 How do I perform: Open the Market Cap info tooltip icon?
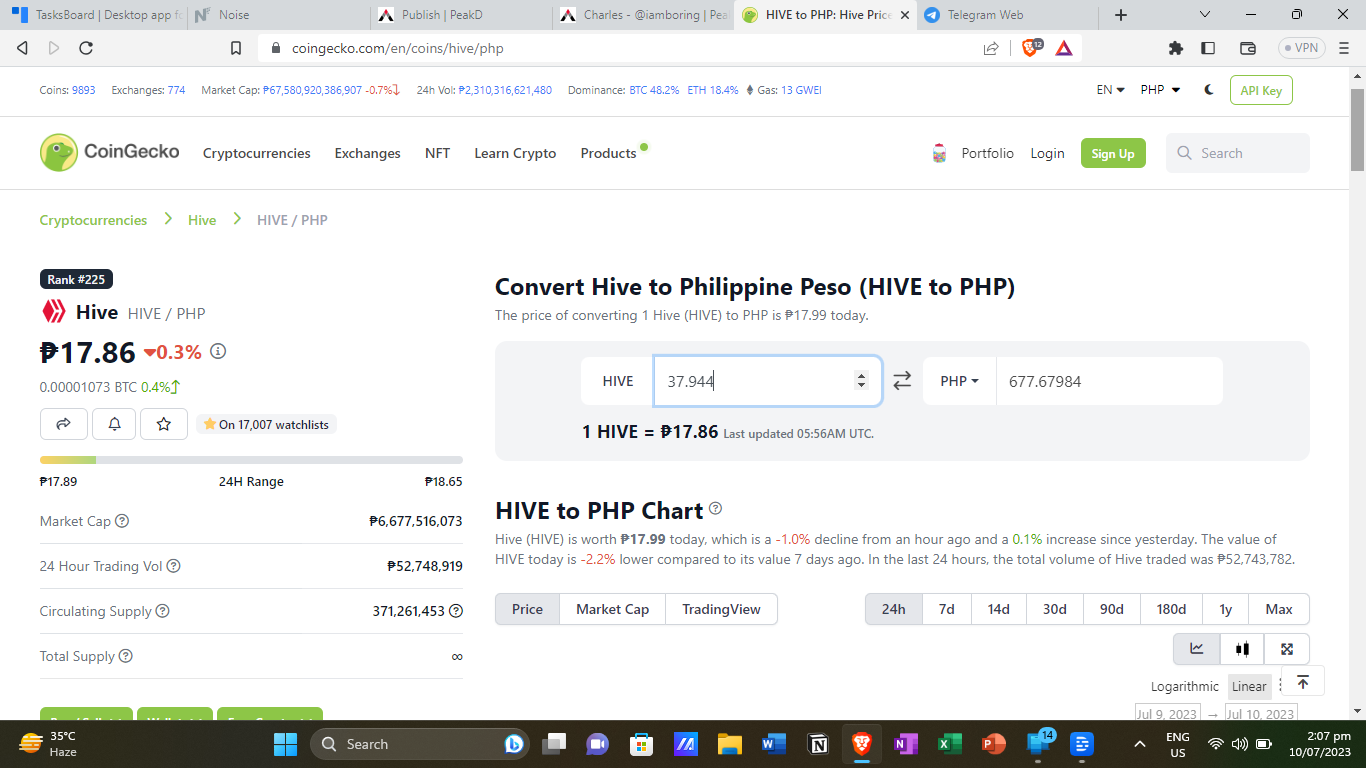click(122, 521)
